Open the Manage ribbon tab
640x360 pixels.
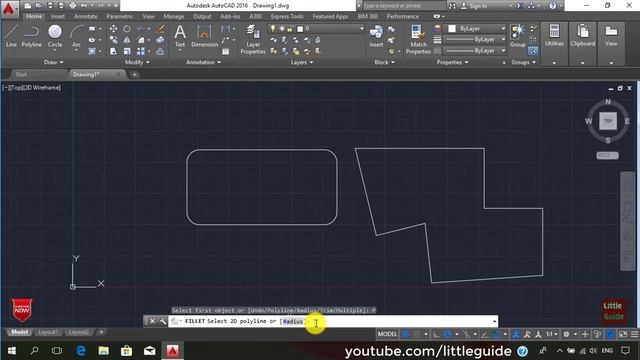(x=173, y=16)
